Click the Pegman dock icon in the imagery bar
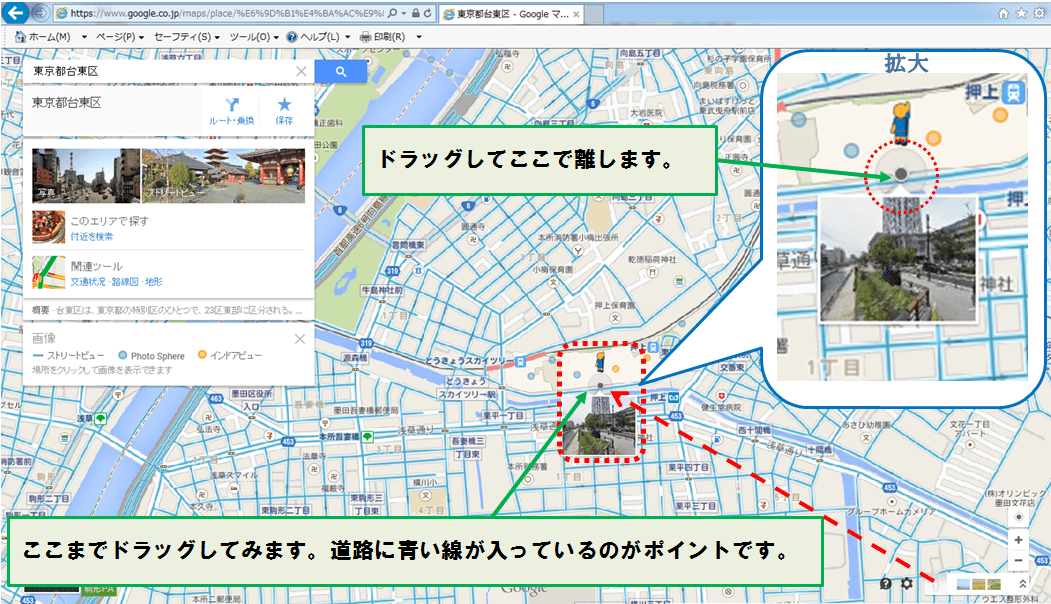The image size is (1051, 604). (x=936, y=584)
